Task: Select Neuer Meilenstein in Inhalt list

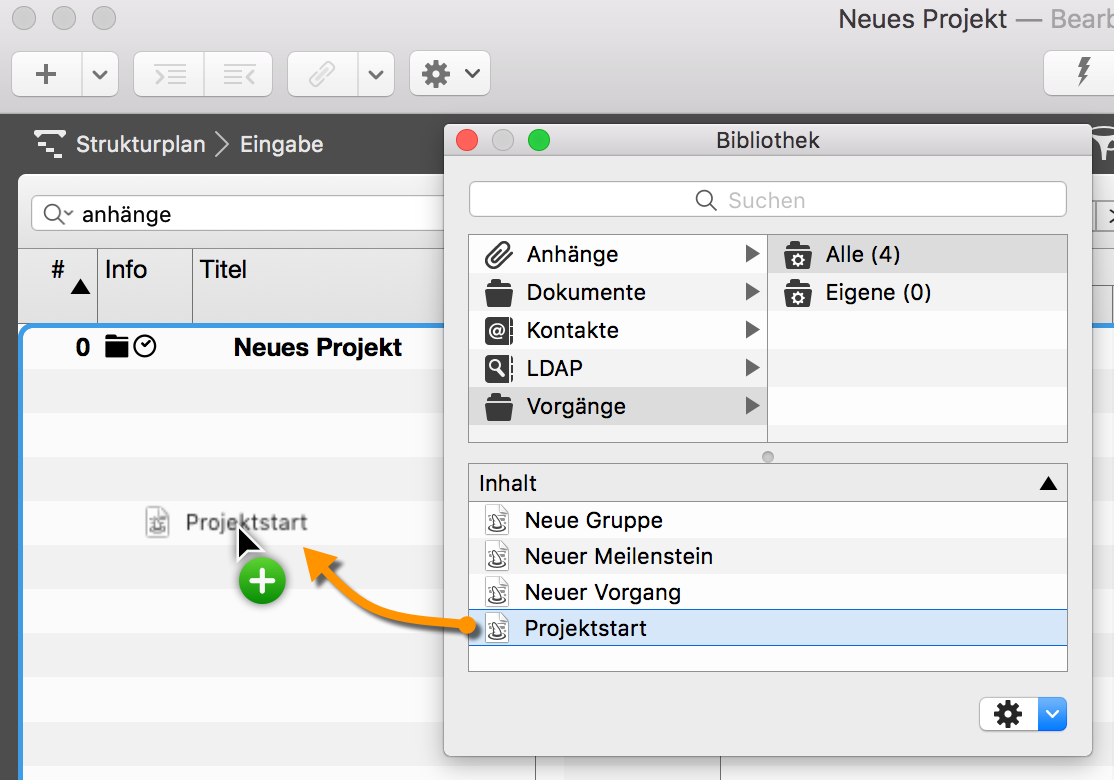Action: click(x=618, y=557)
